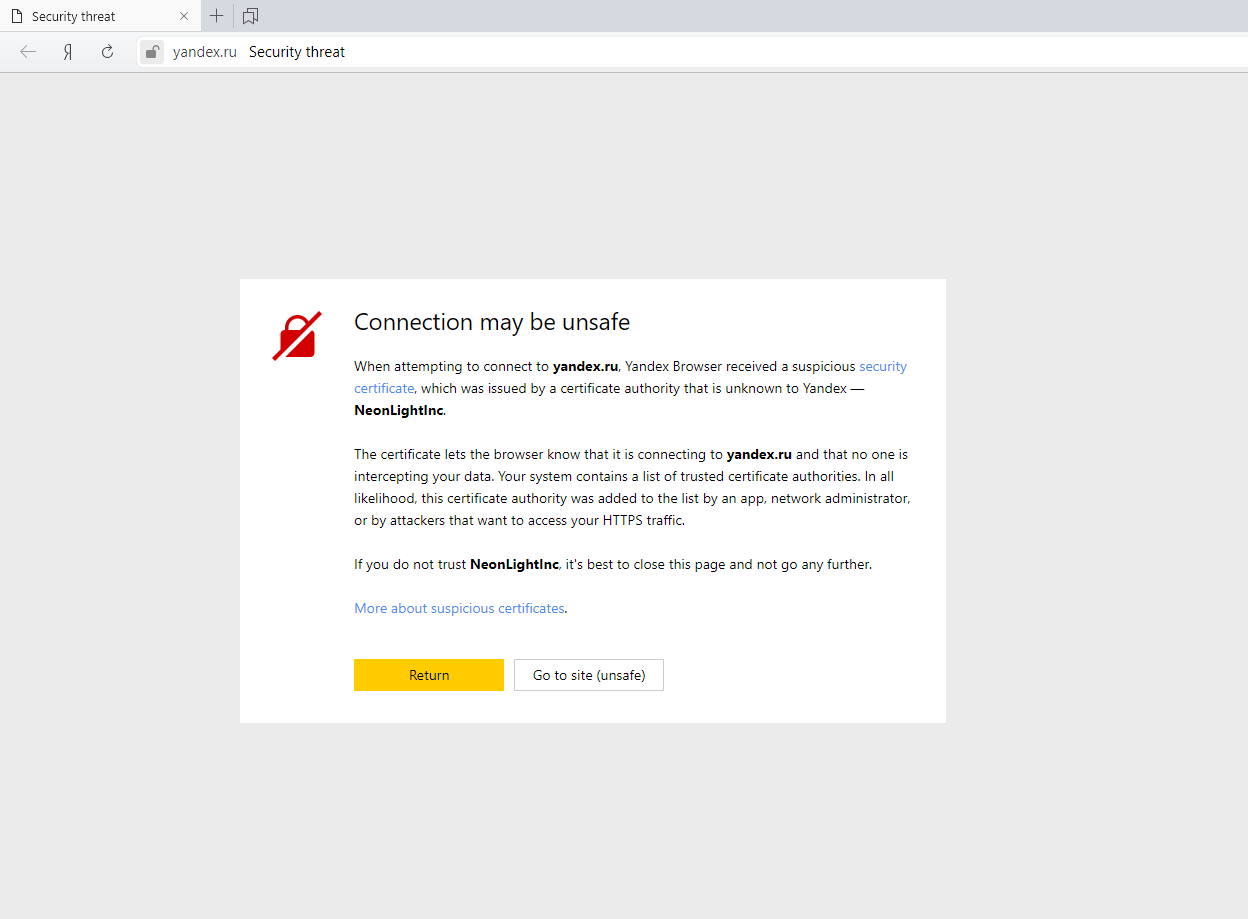The width and height of the screenshot is (1248, 919).
Task: Reload the page using refresh icon
Action: tap(107, 51)
